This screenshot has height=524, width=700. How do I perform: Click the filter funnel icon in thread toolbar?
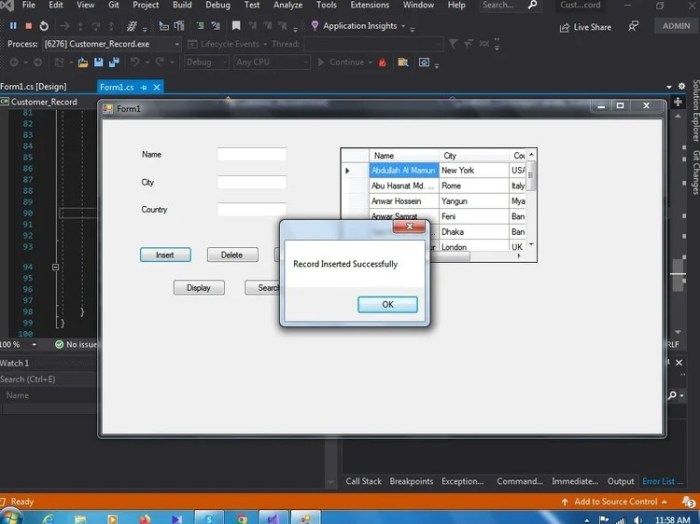pyautogui.click(x=453, y=44)
